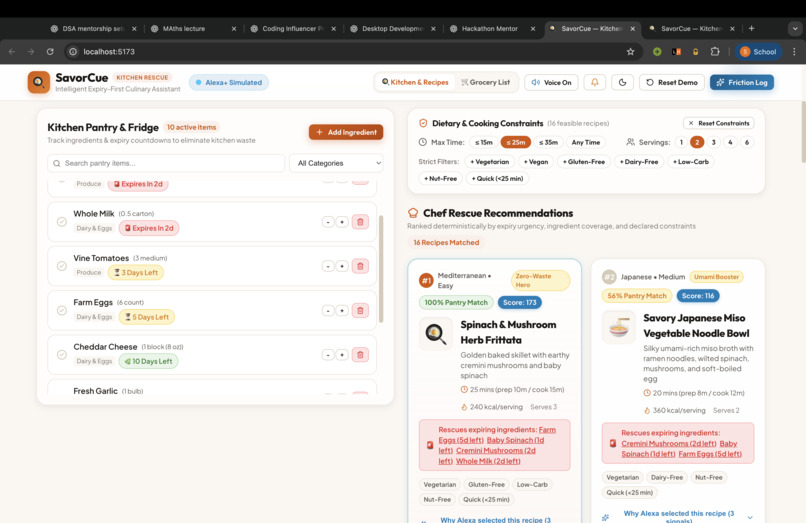Enable Low-Carb strict filter
This screenshot has height=523, width=806.
point(691,161)
